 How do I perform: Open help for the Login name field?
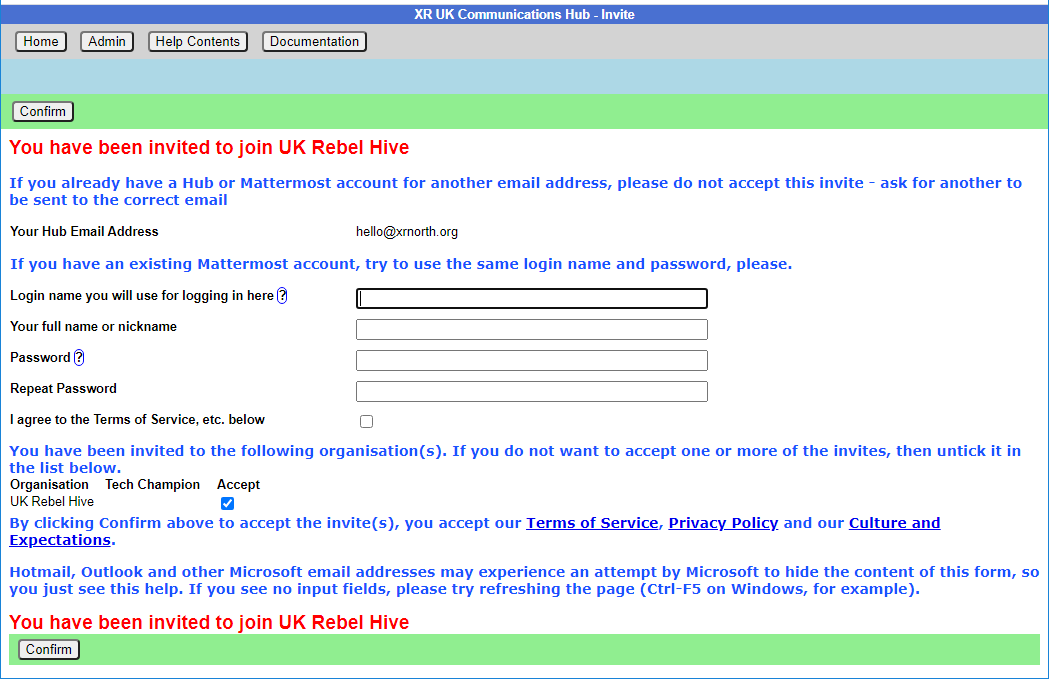[x=282, y=296]
